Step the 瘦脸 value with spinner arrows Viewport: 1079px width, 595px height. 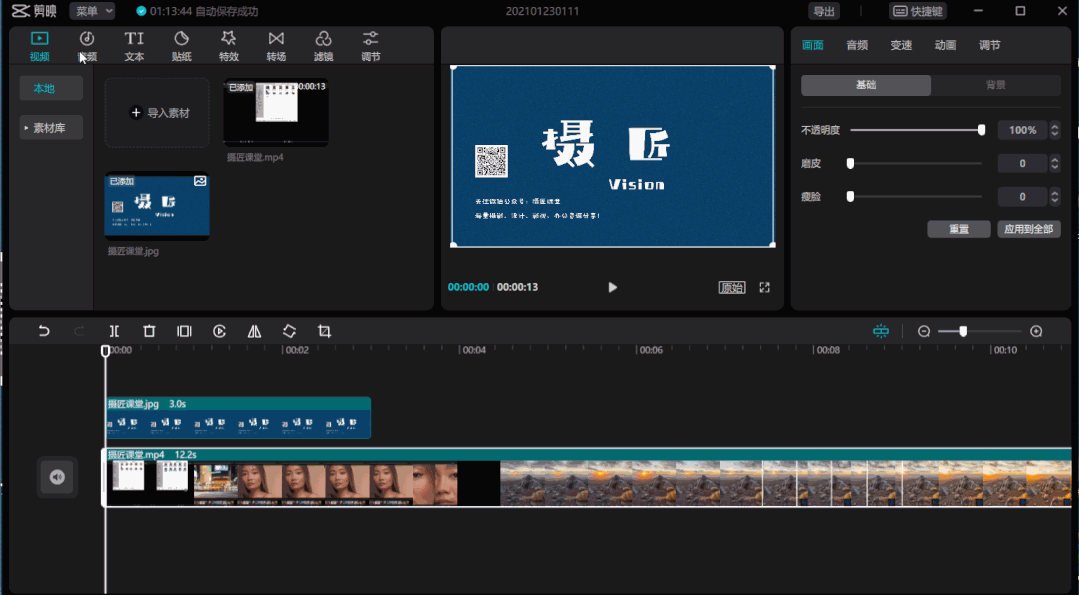point(1055,196)
